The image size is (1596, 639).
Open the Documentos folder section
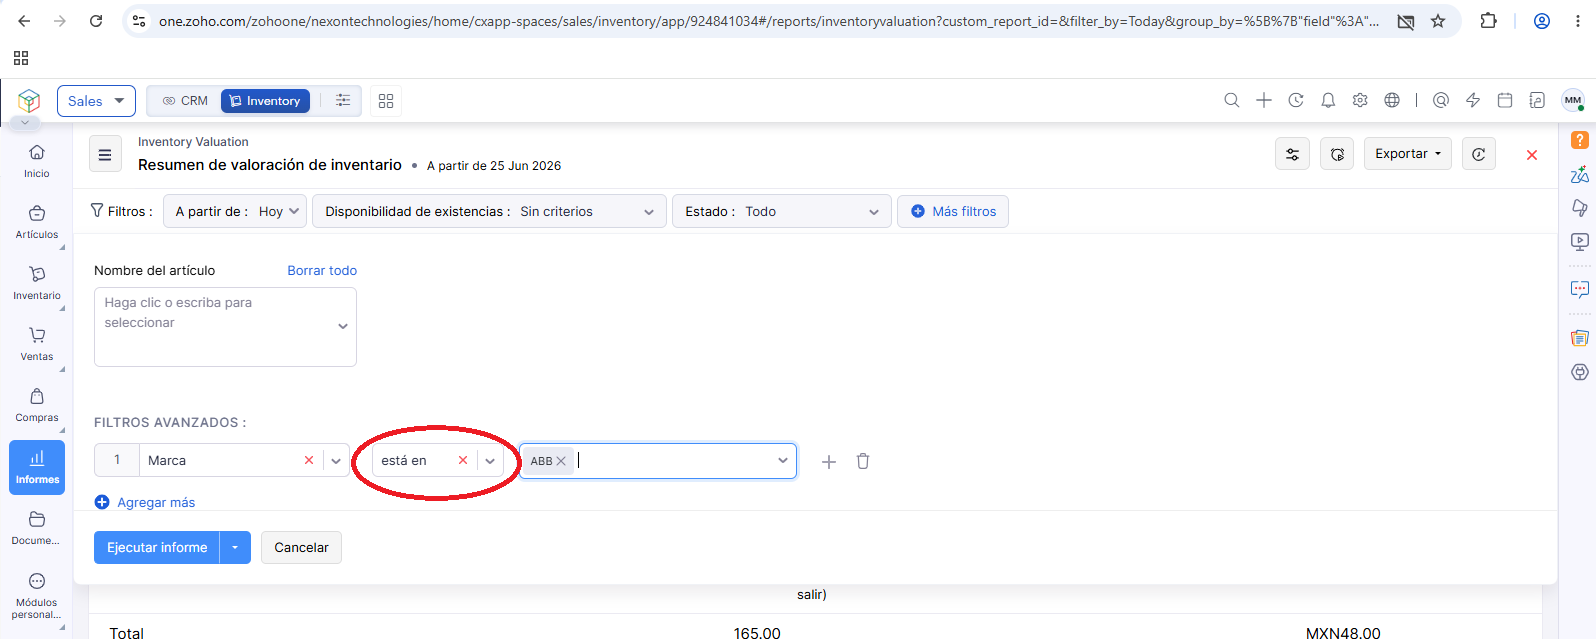click(x=37, y=528)
